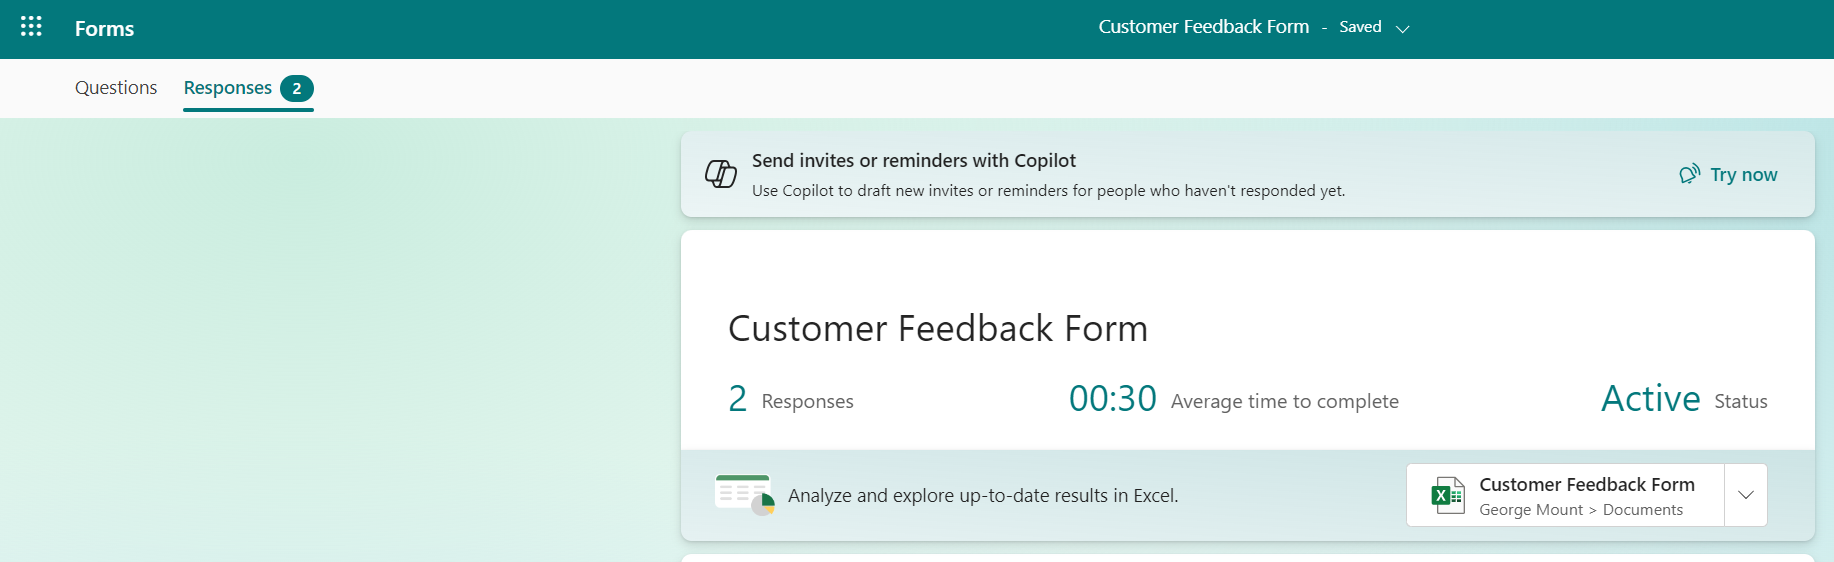The width and height of the screenshot is (1834, 562).
Task: Click the Try now button
Action: coord(1743,175)
